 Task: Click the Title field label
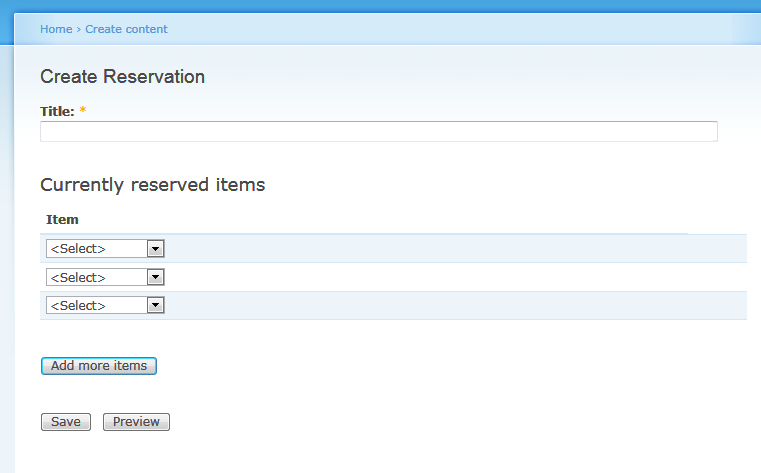pyautogui.click(x=57, y=112)
